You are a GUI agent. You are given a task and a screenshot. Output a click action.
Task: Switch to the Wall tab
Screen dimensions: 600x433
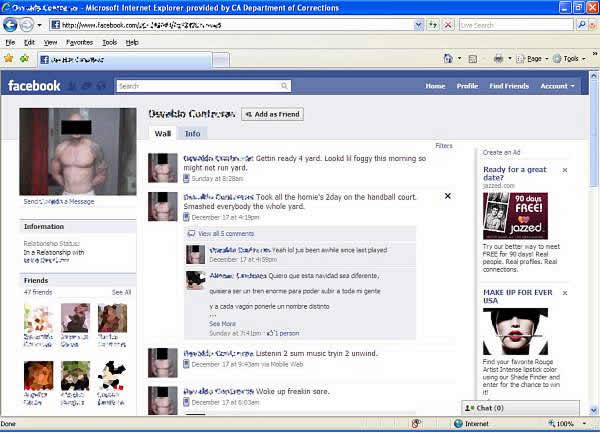click(x=163, y=133)
